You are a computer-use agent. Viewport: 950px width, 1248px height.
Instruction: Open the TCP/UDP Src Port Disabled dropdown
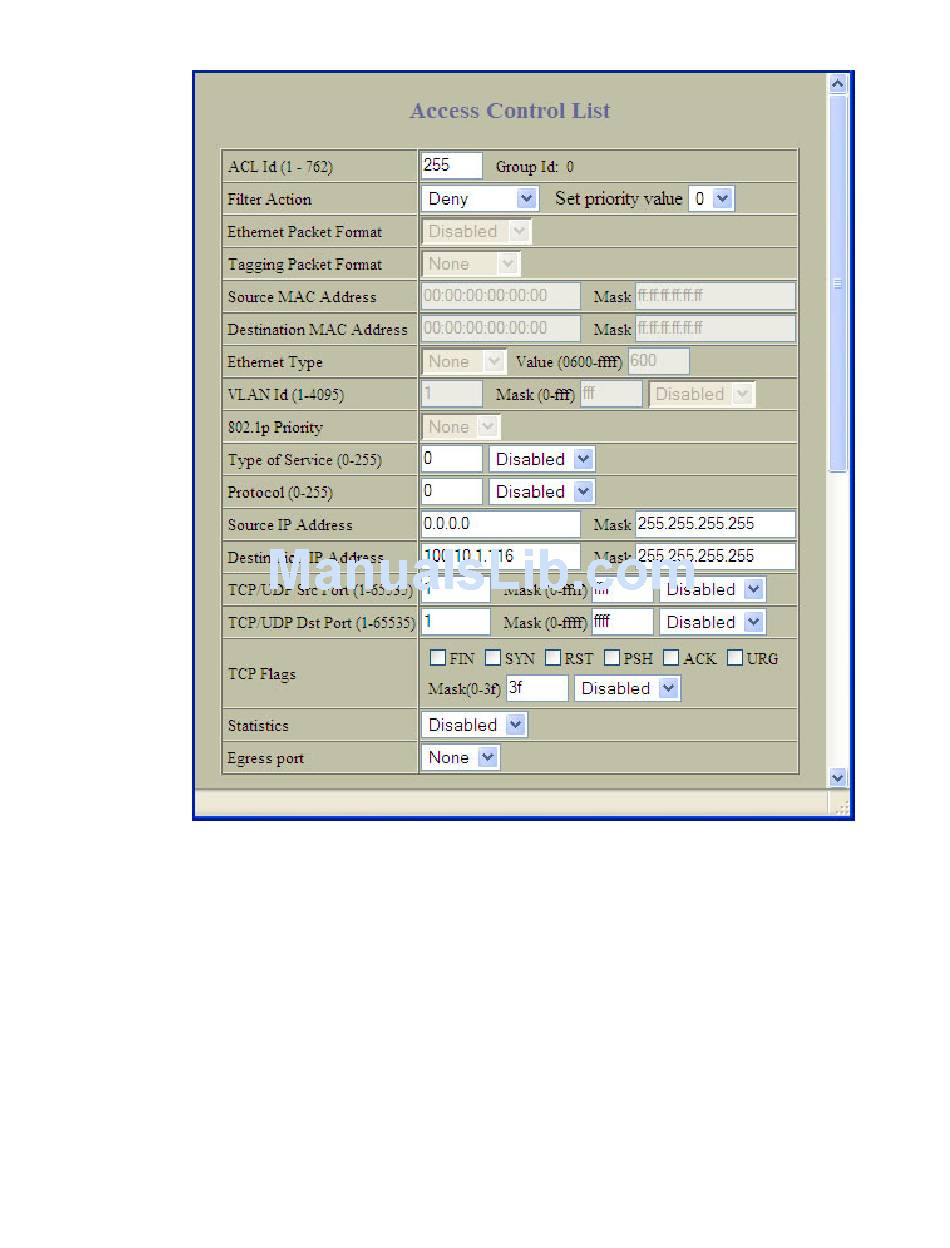pyautogui.click(x=712, y=589)
